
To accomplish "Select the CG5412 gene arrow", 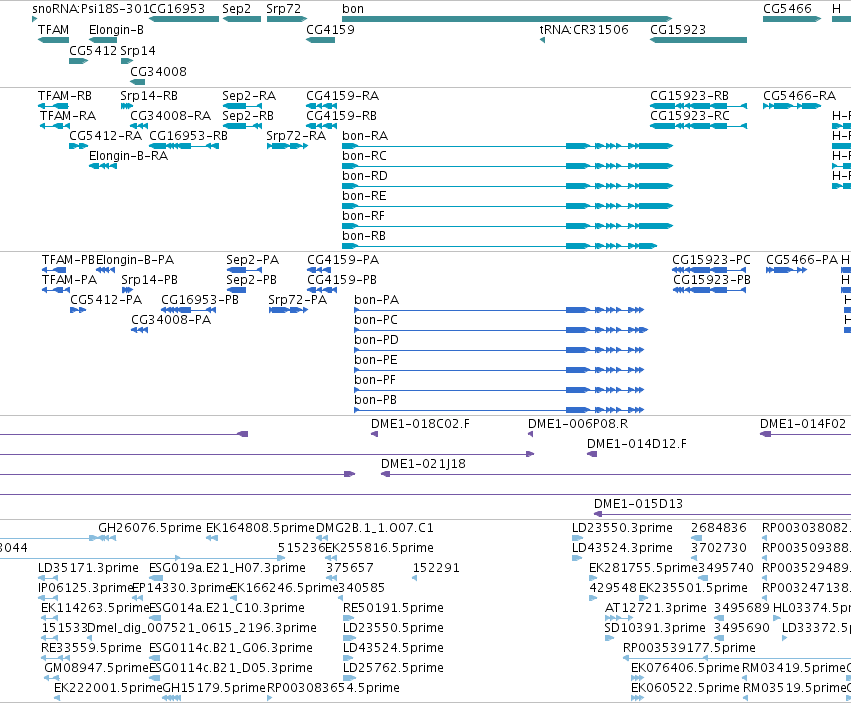I will (x=78, y=61).
